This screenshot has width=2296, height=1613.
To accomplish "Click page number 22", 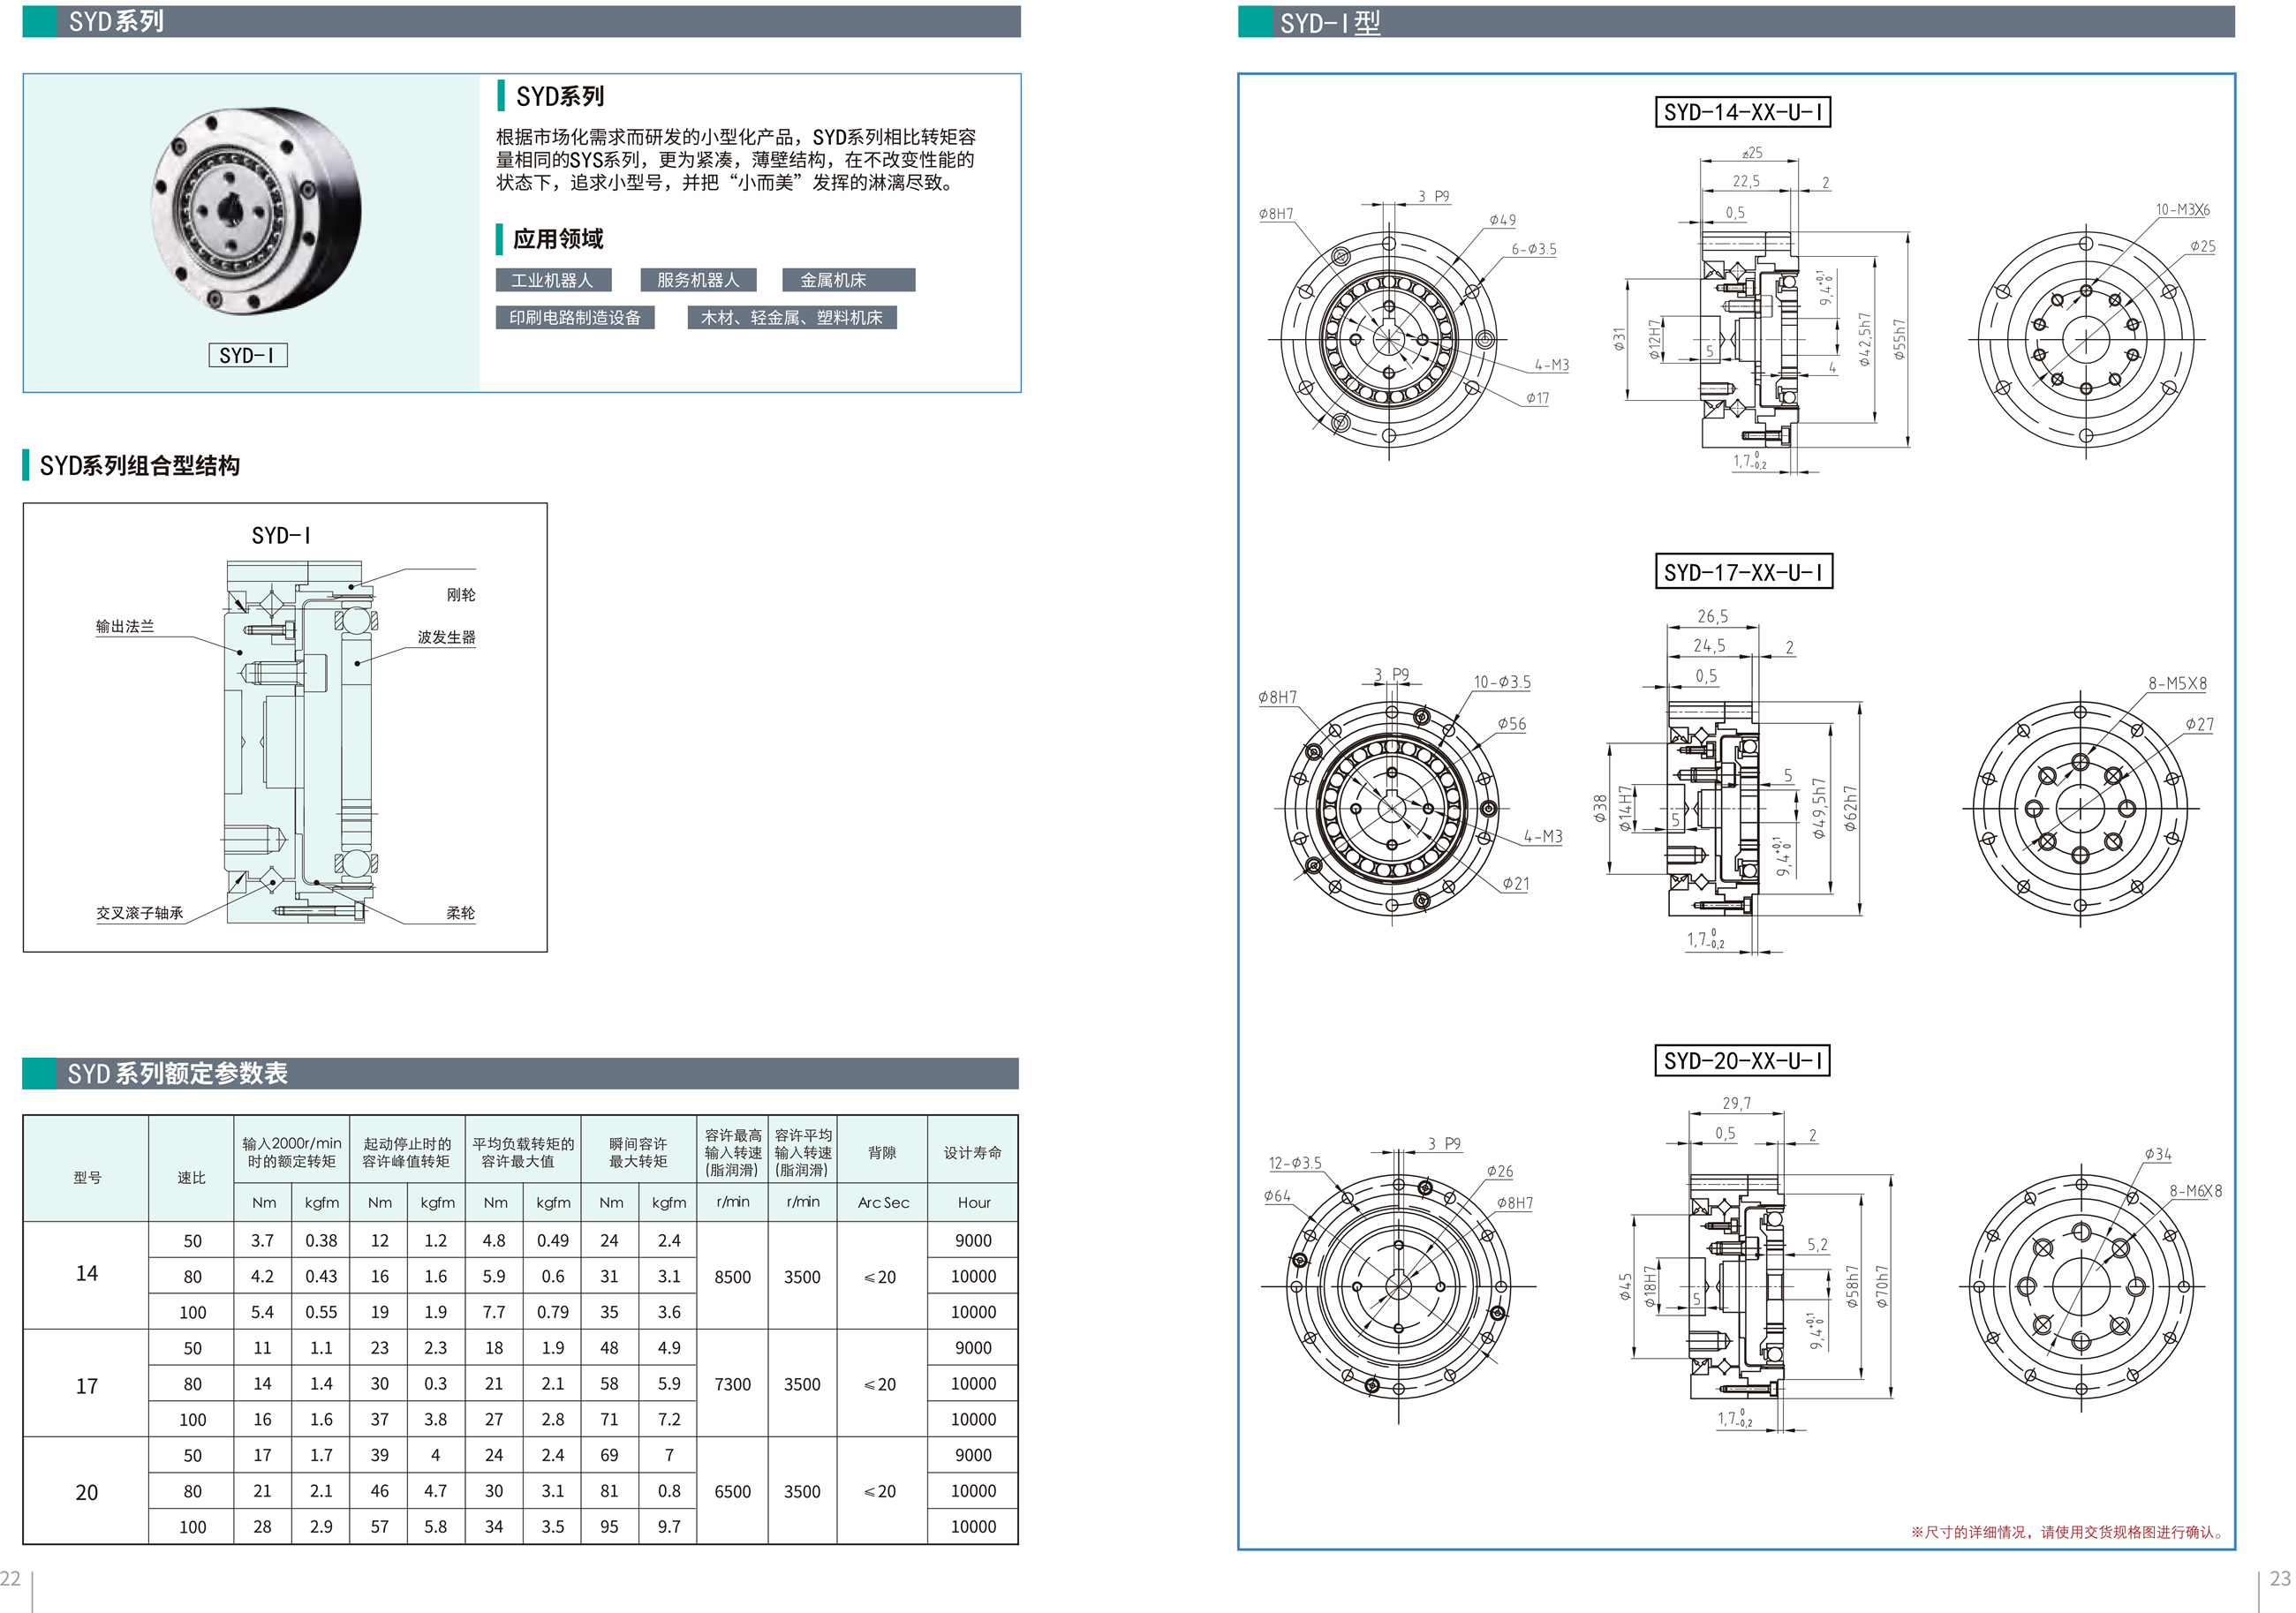I will (x=10, y=1577).
